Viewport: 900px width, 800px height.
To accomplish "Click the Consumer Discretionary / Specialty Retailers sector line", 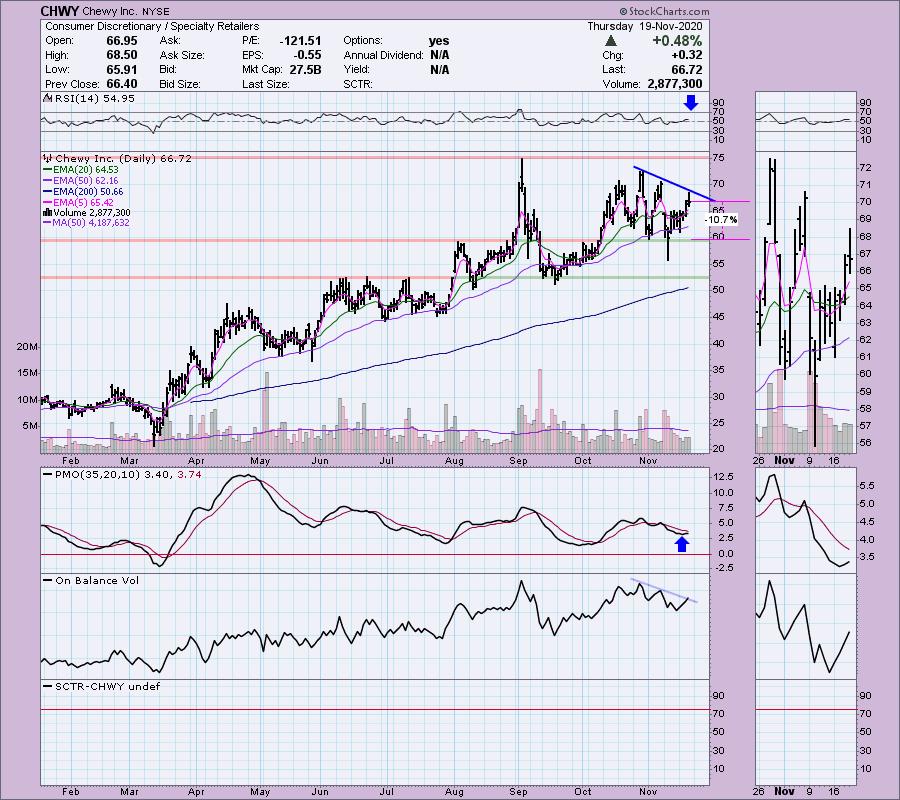I will tap(152, 26).
